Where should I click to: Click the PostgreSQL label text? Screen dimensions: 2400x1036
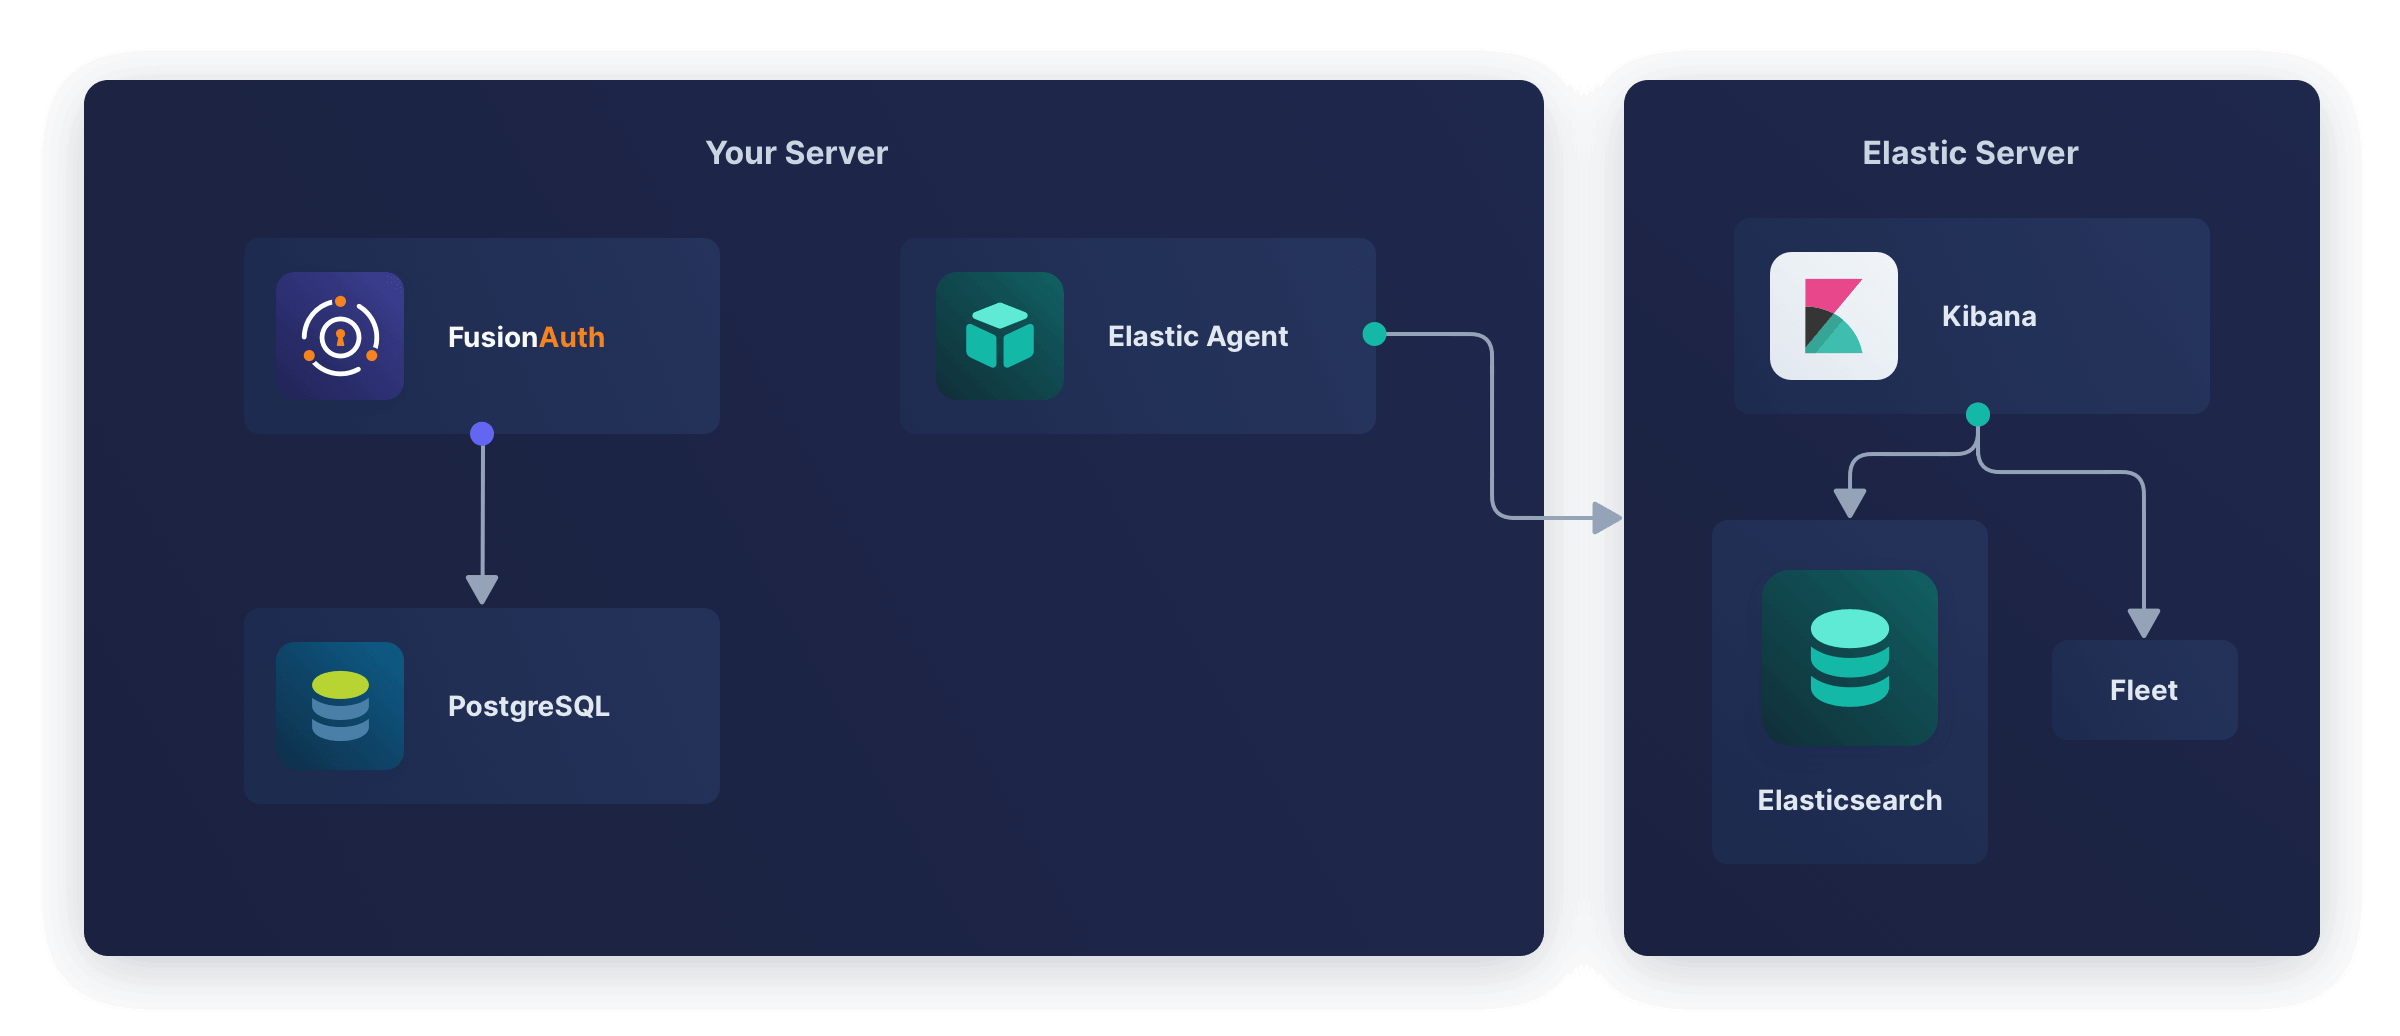529,707
